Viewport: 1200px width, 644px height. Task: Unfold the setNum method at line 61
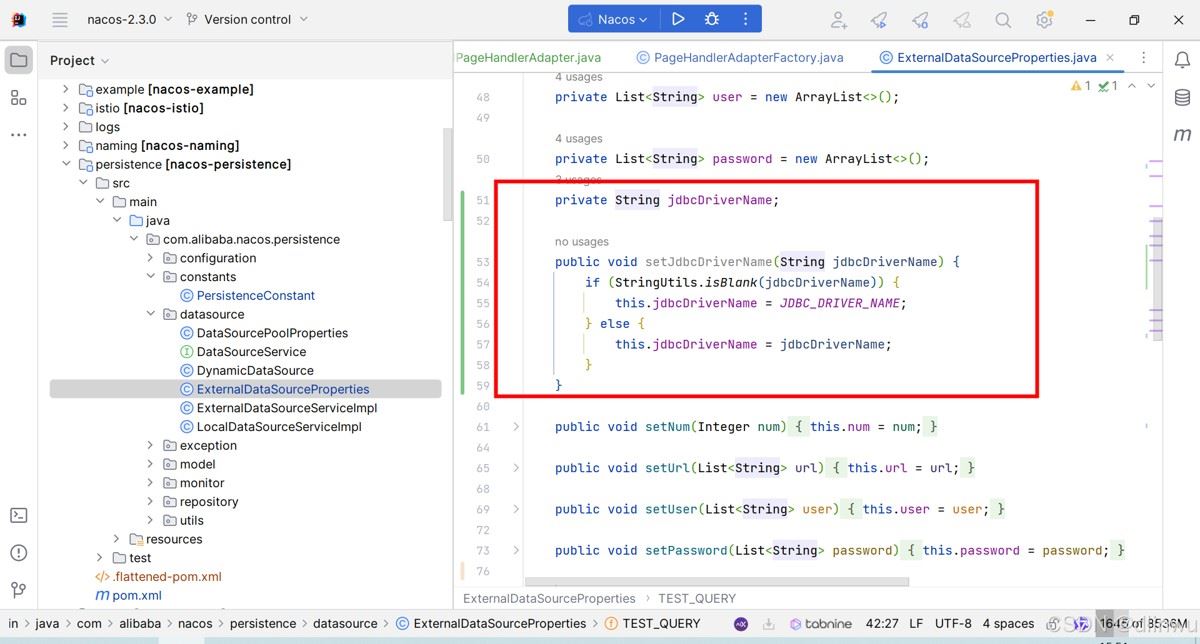(x=516, y=427)
